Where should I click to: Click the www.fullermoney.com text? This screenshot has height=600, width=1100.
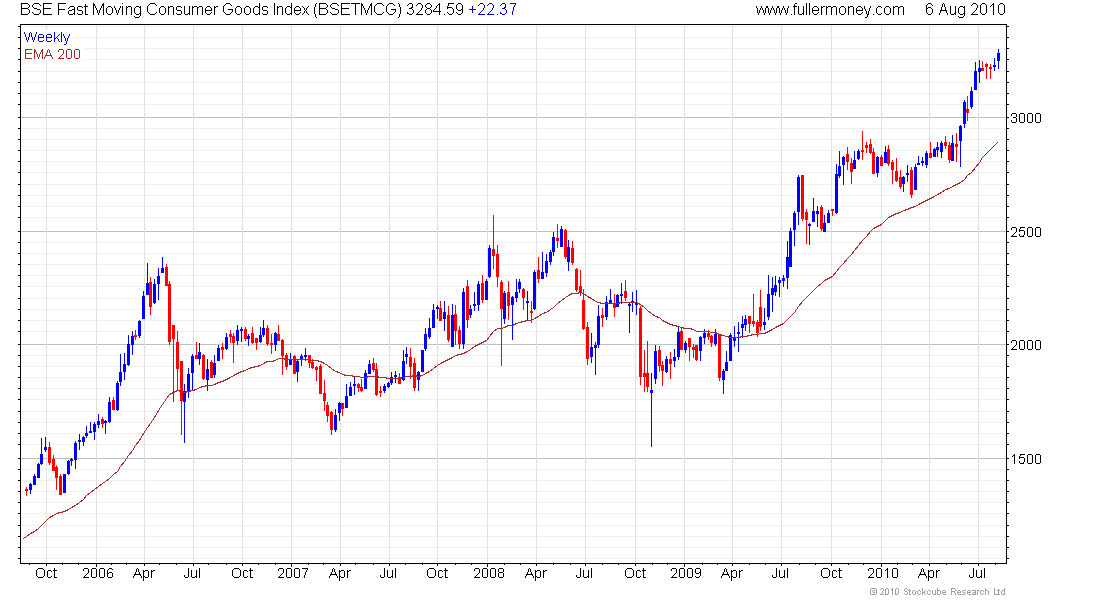click(x=830, y=10)
